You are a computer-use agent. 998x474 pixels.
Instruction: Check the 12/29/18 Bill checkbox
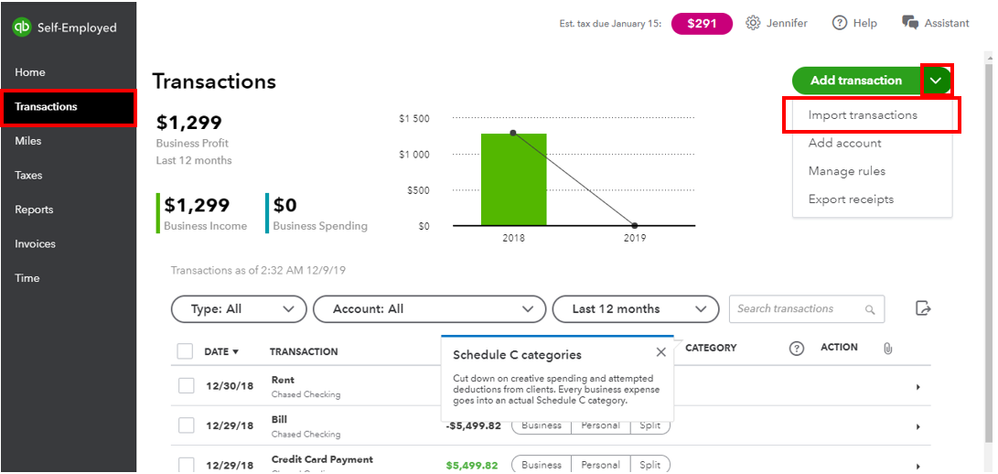(x=186, y=426)
